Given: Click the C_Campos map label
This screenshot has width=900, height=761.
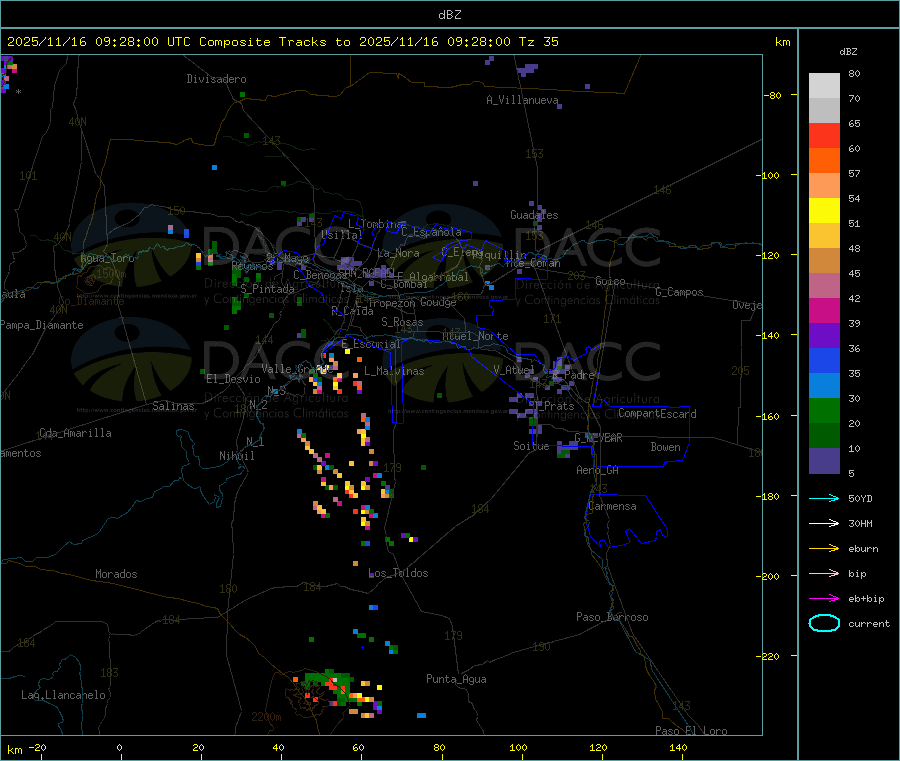Looking at the screenshot, I should pos(679,292).
